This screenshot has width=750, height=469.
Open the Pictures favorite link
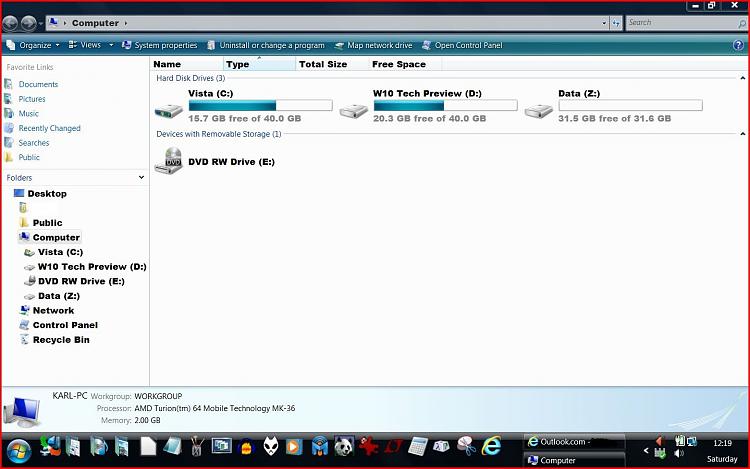(x=32, y=99)
